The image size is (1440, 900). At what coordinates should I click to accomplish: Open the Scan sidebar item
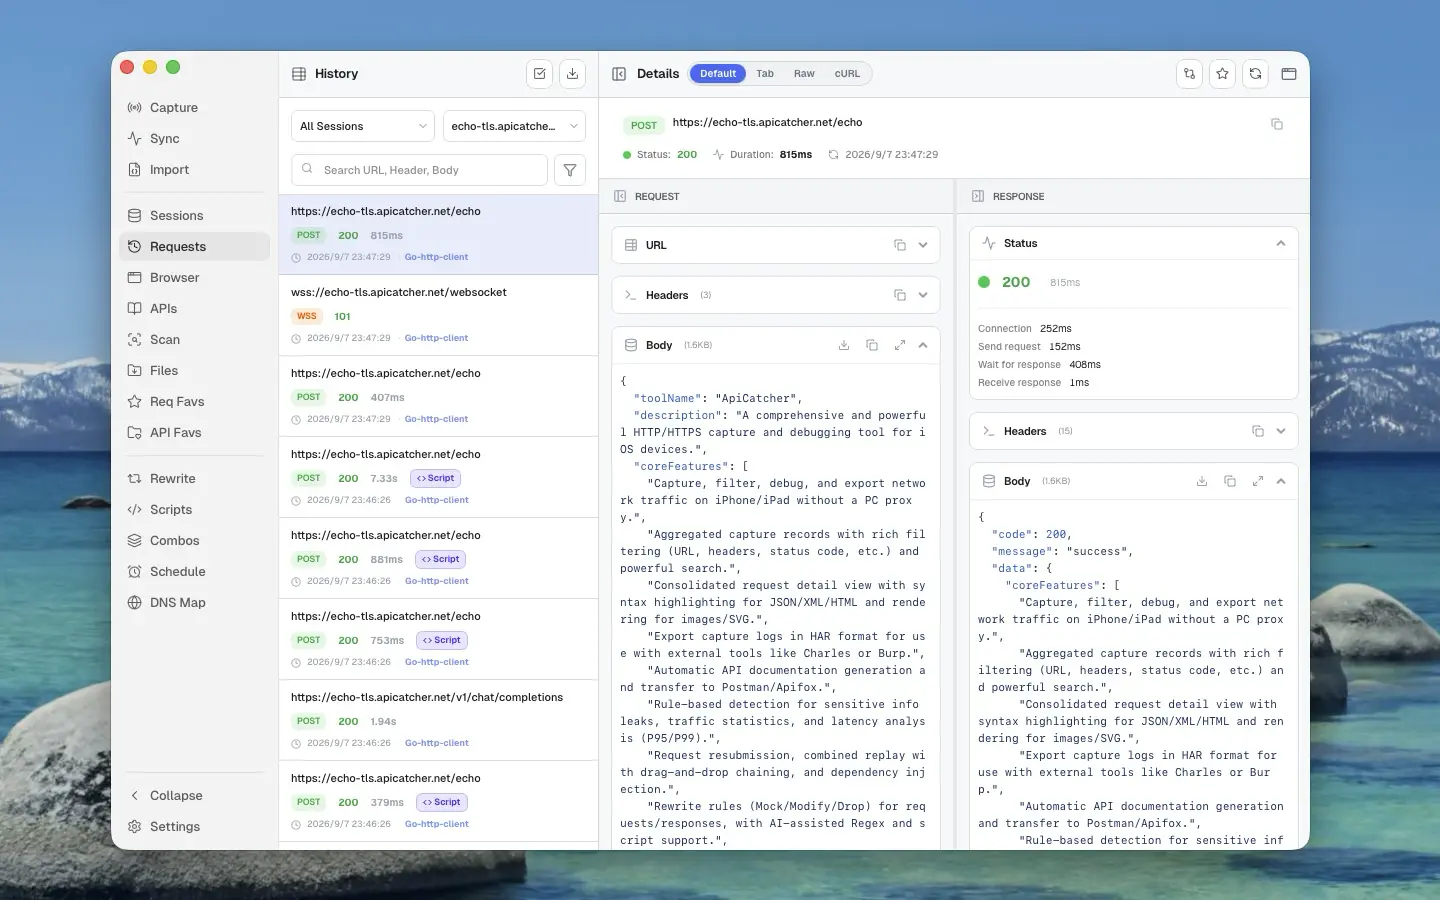(194, 340)
